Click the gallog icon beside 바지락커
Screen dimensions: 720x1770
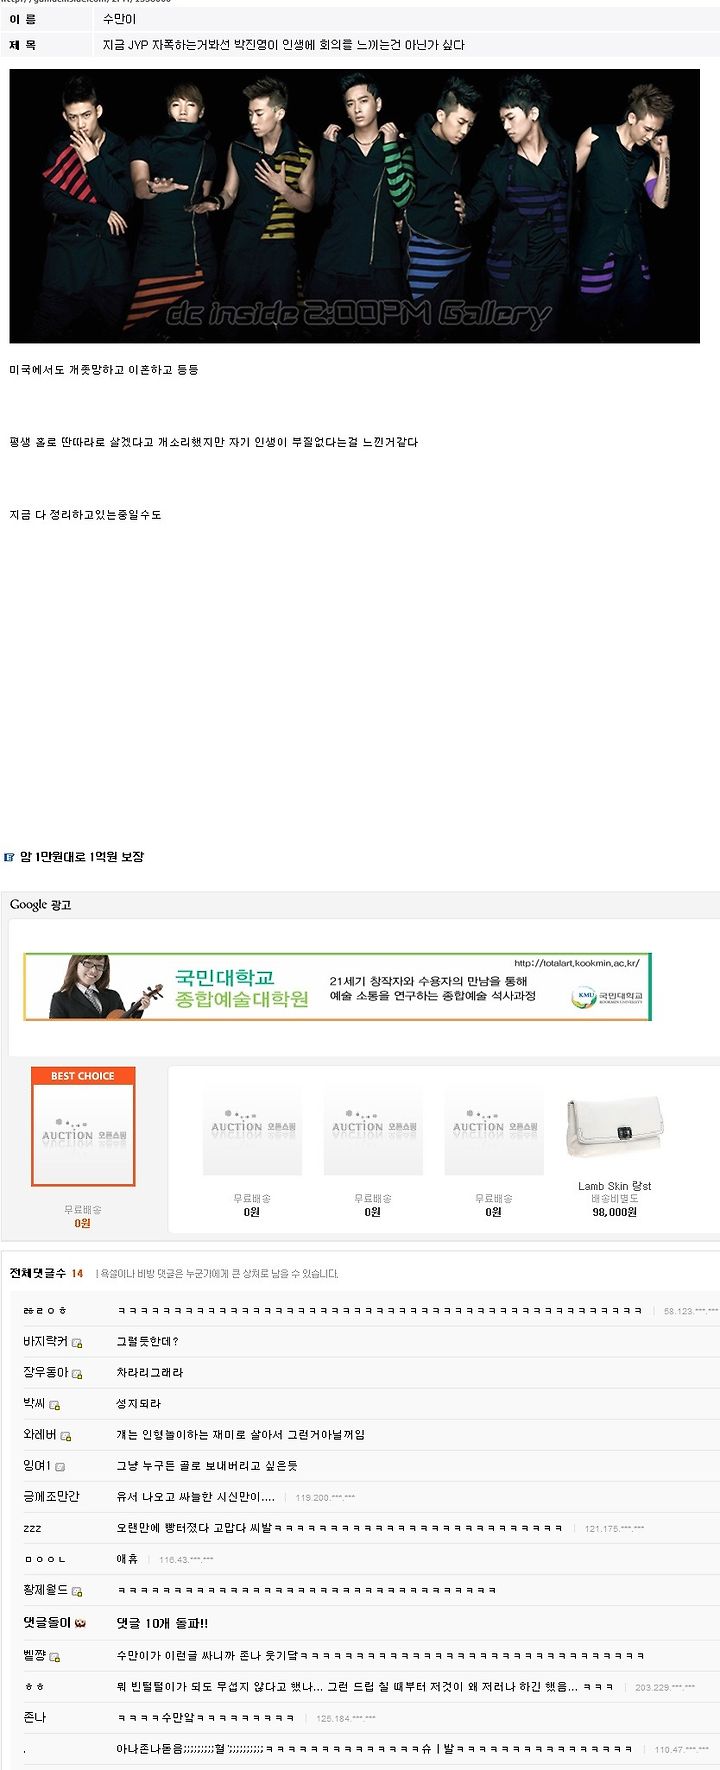coord(77,1343)
